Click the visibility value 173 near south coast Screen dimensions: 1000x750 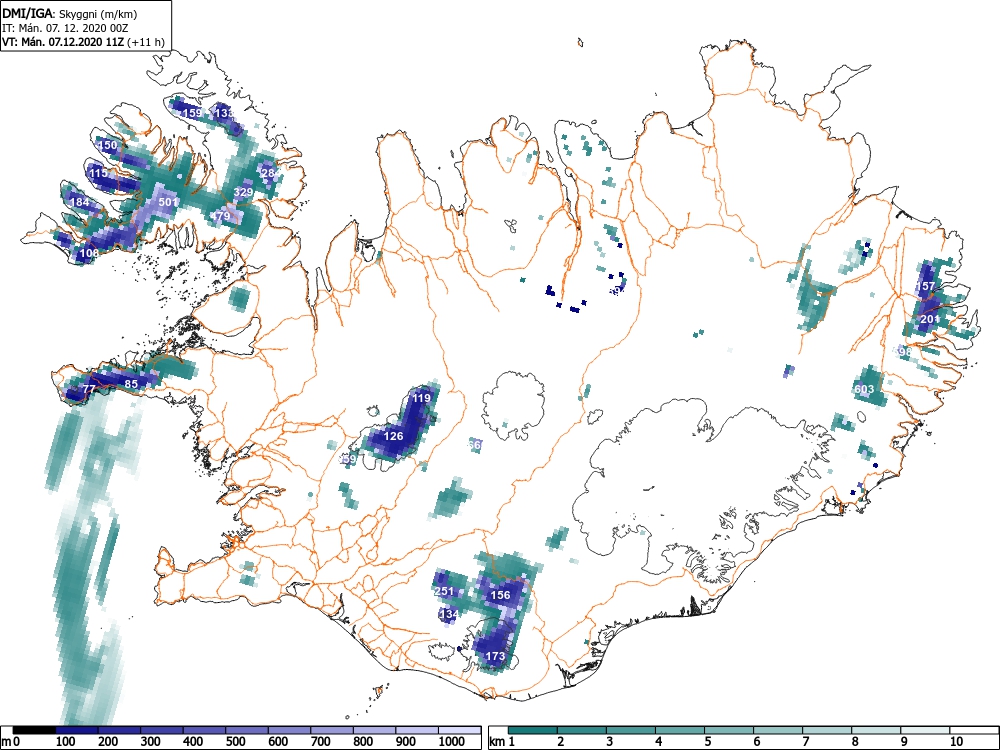coord(496,656)
